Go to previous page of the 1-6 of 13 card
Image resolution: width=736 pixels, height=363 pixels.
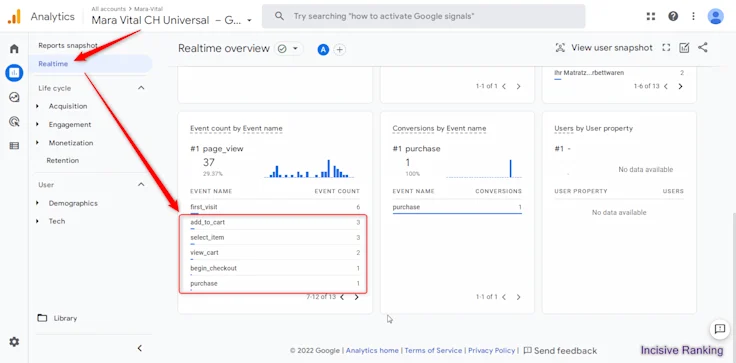click(x=666, y=86)
